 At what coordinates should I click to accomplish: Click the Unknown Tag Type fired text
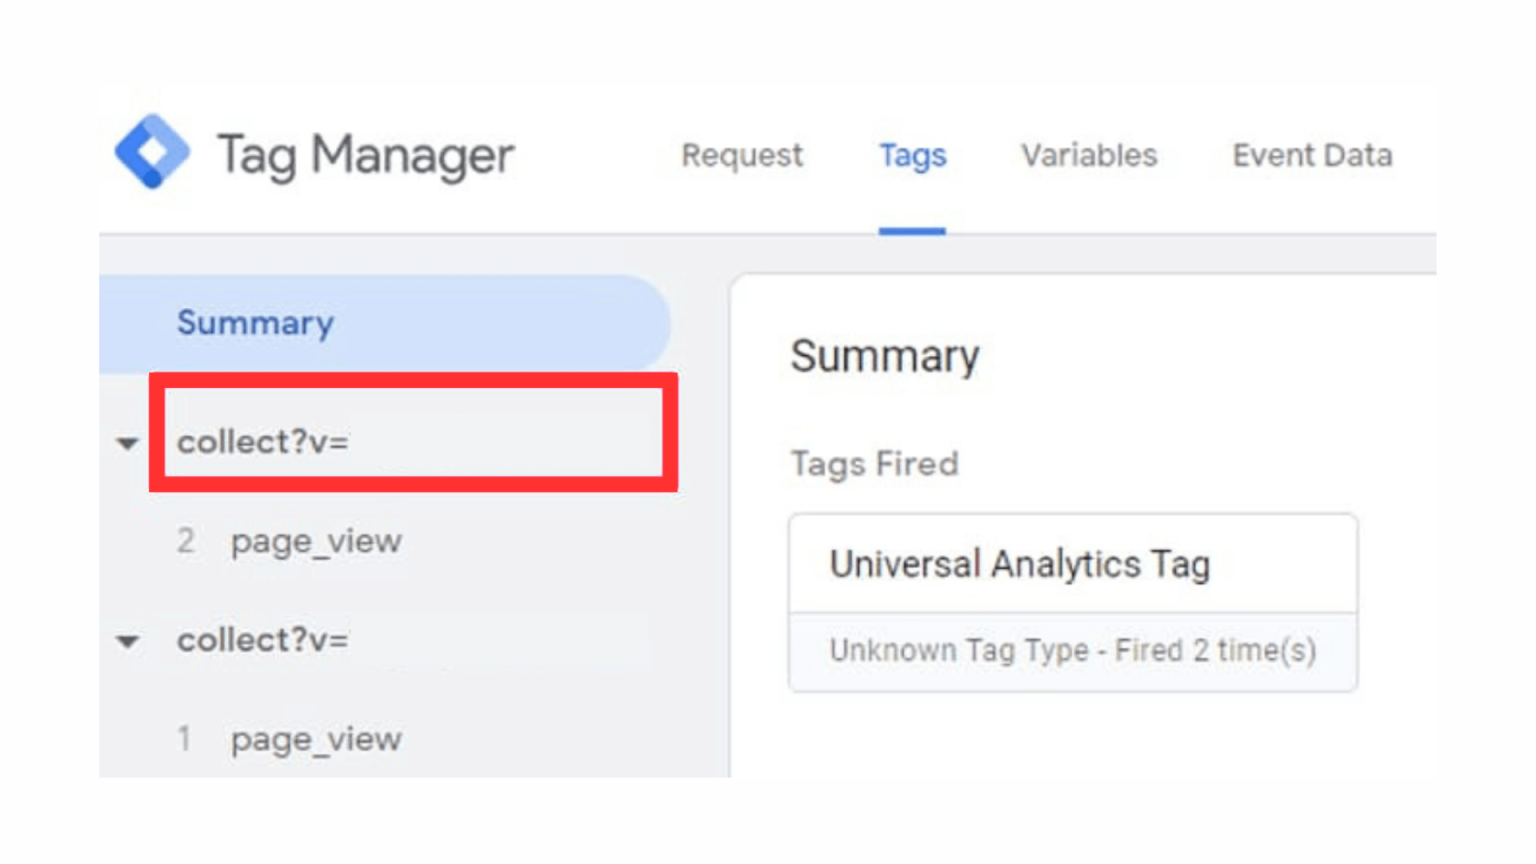[1073, 650]
